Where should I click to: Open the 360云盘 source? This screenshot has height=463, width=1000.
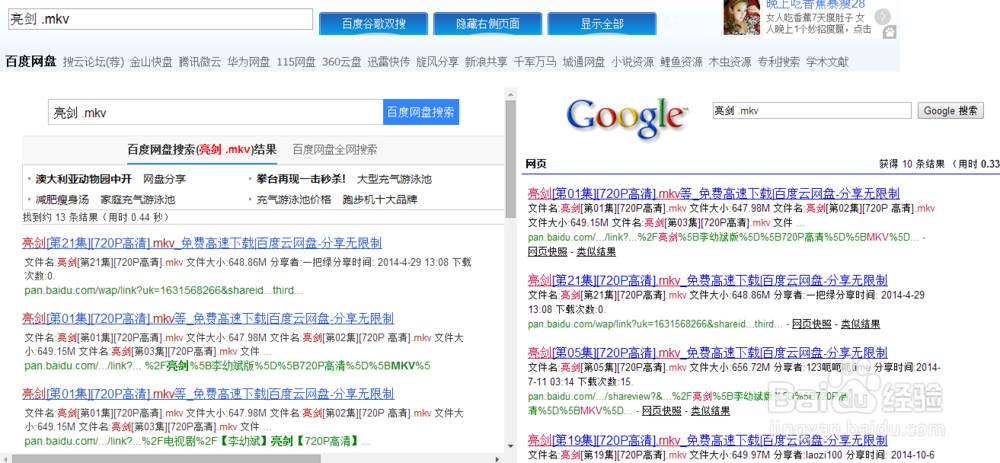pos(341,62)
